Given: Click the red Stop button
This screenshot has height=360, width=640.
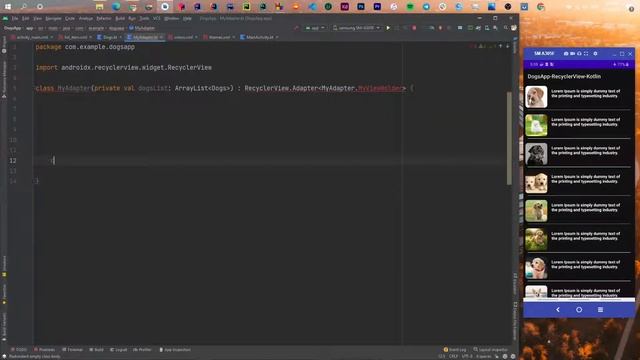Looking at the screenshot, I should (414, 28).
